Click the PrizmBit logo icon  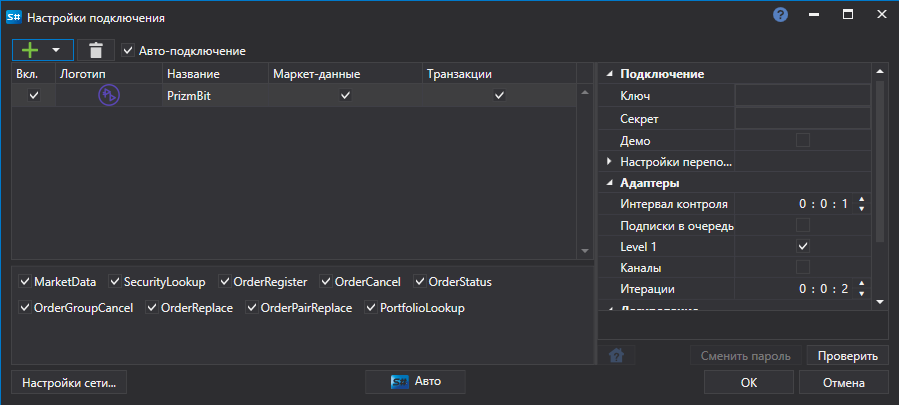pos(109,95)
